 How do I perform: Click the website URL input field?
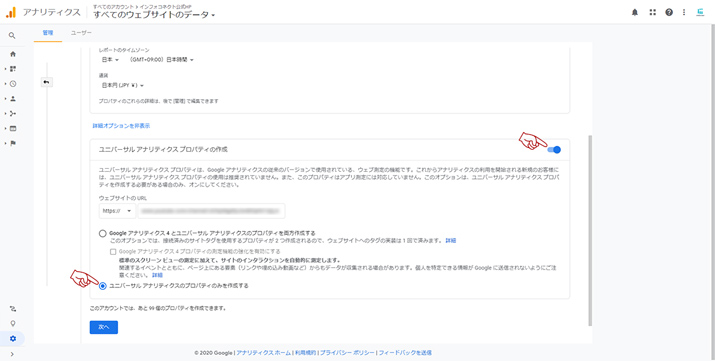point(211,211)
